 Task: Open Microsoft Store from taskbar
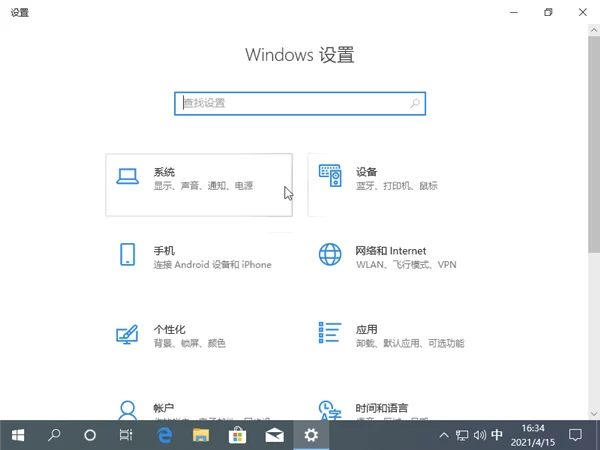[x=237, y=435]
